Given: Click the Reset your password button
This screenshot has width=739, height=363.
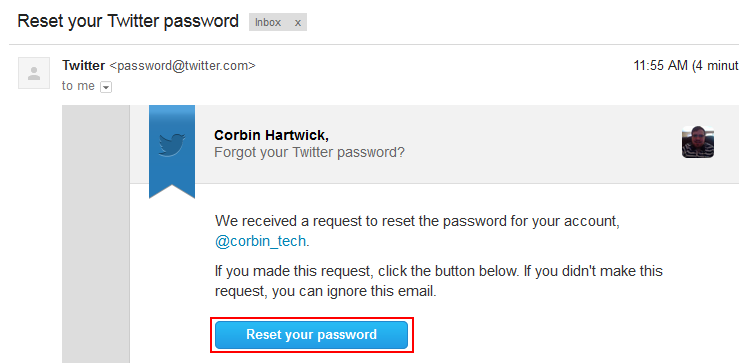Looking at the screenshot, I should click(x=312, y=335).
